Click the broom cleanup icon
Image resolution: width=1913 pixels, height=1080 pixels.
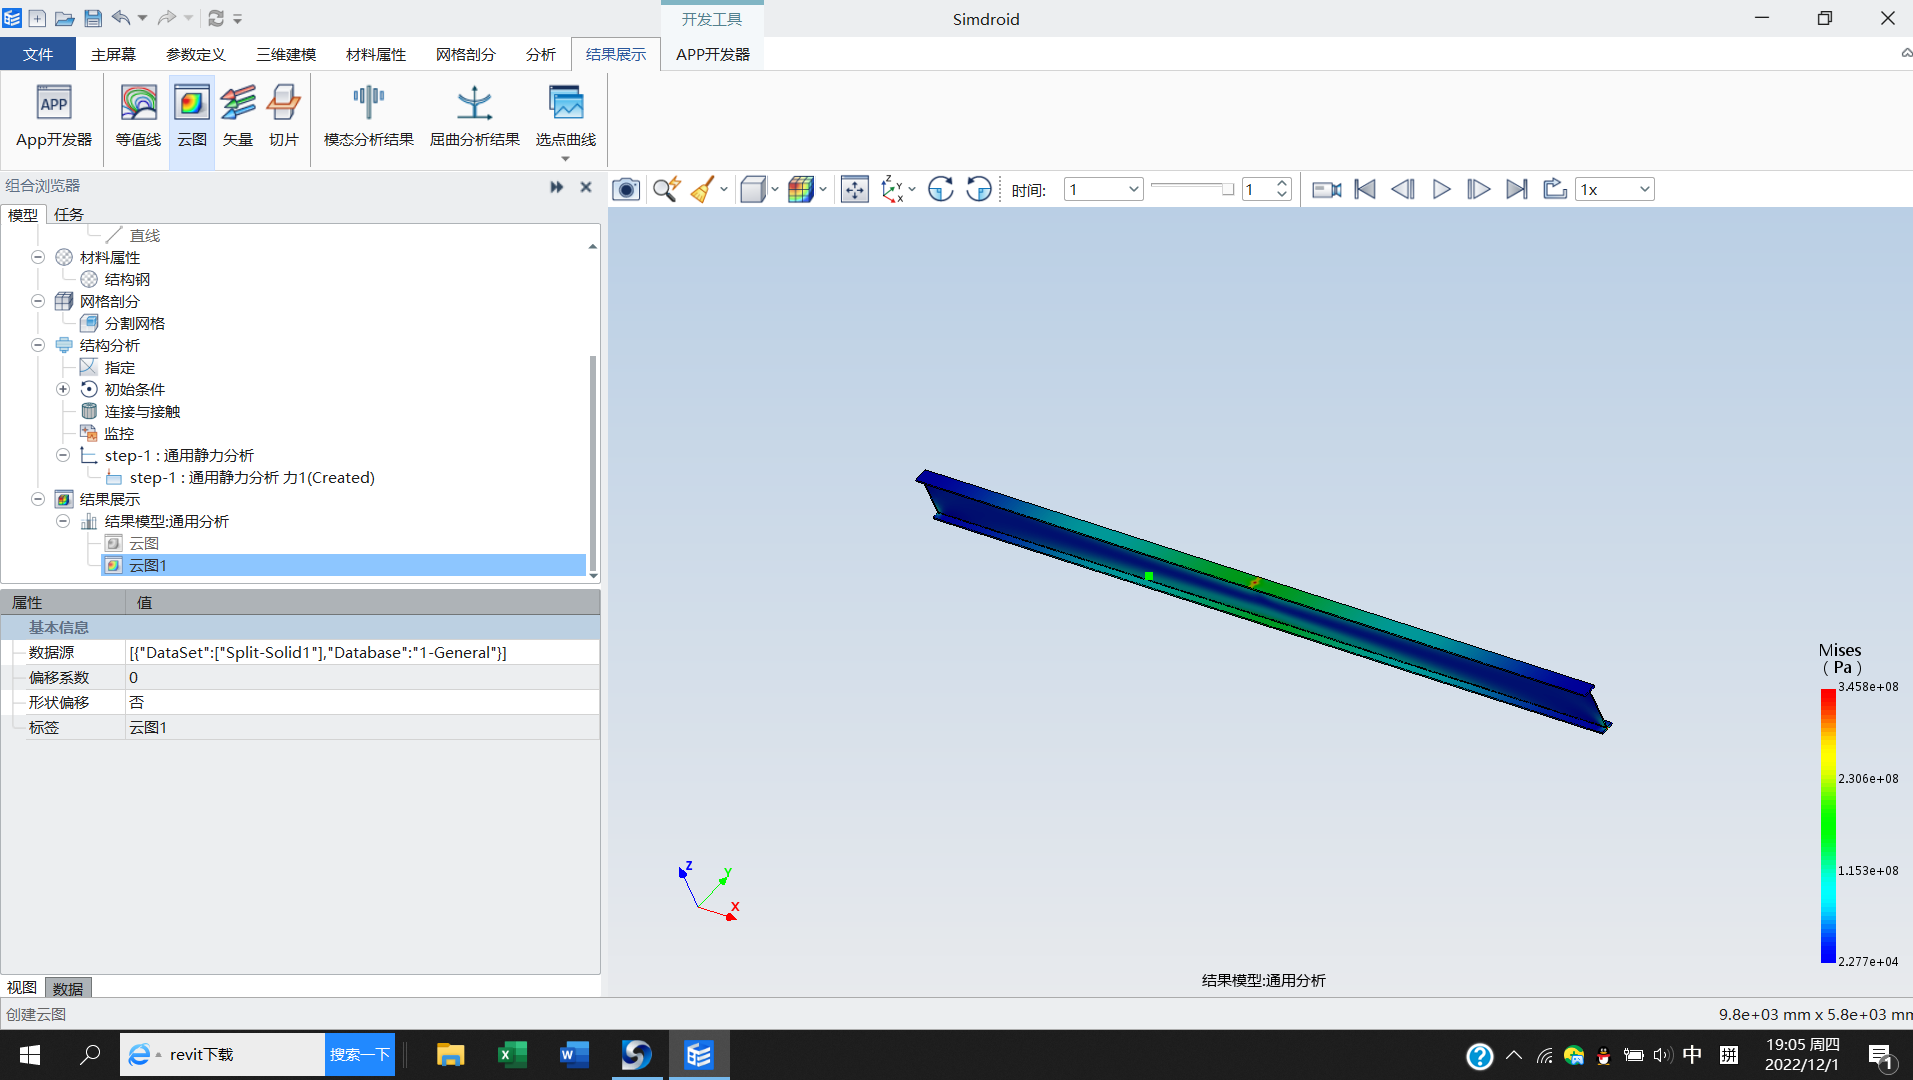tap(702, 189)
